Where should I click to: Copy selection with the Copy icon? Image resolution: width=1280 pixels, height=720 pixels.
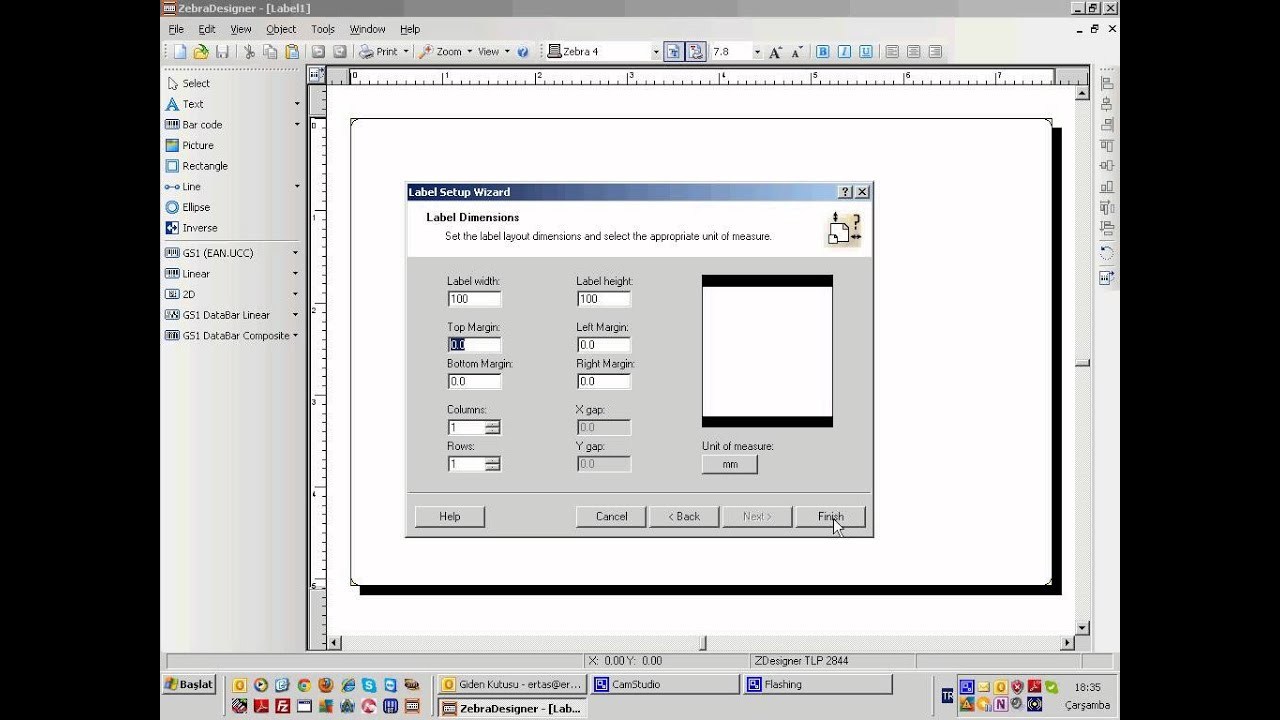pos(270,52)
